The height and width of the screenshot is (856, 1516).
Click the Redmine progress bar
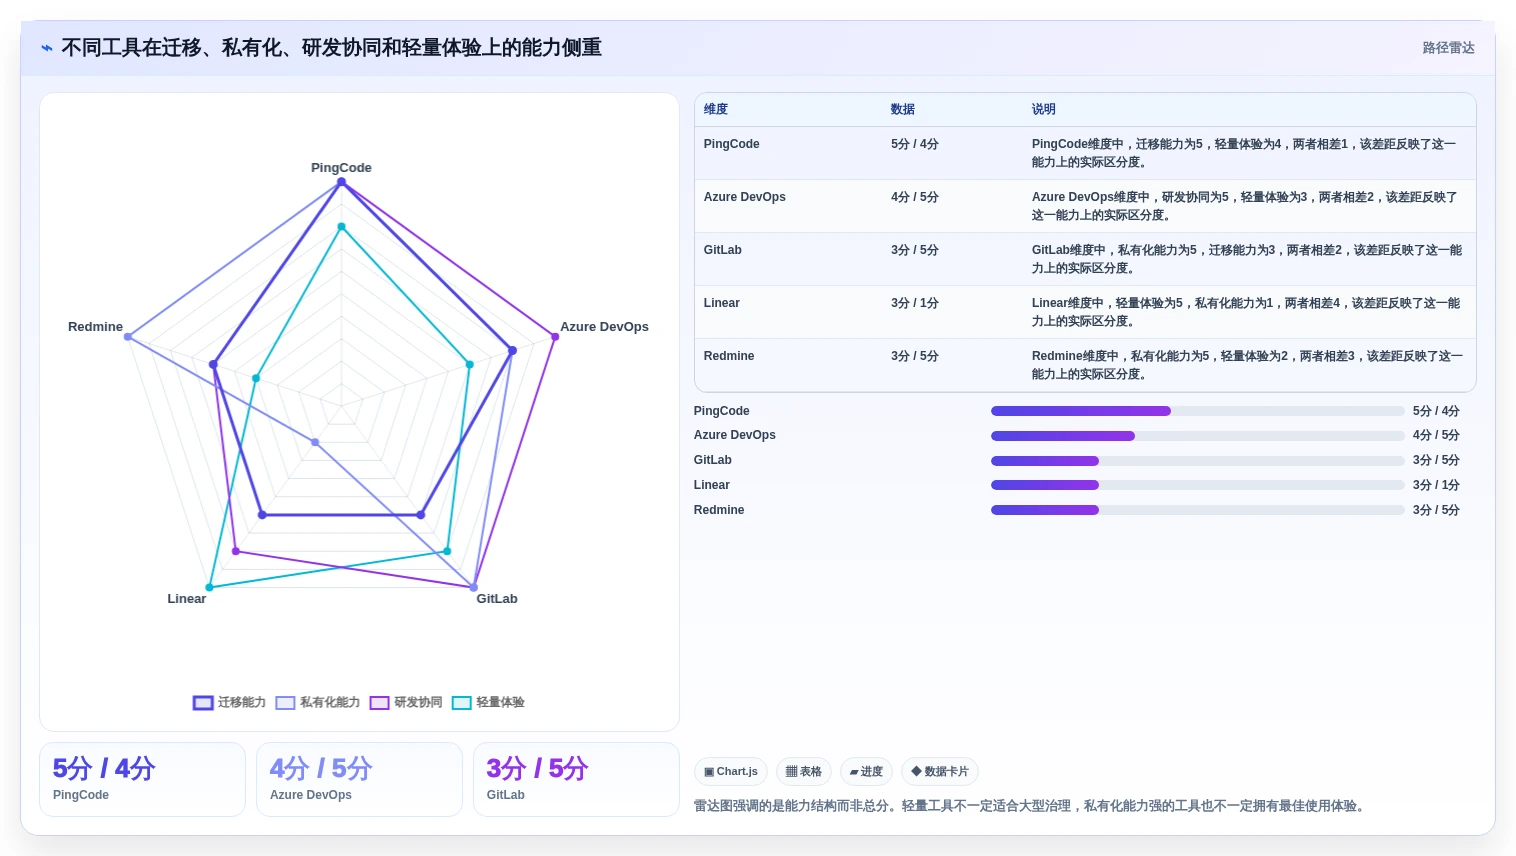point(1198,510)
